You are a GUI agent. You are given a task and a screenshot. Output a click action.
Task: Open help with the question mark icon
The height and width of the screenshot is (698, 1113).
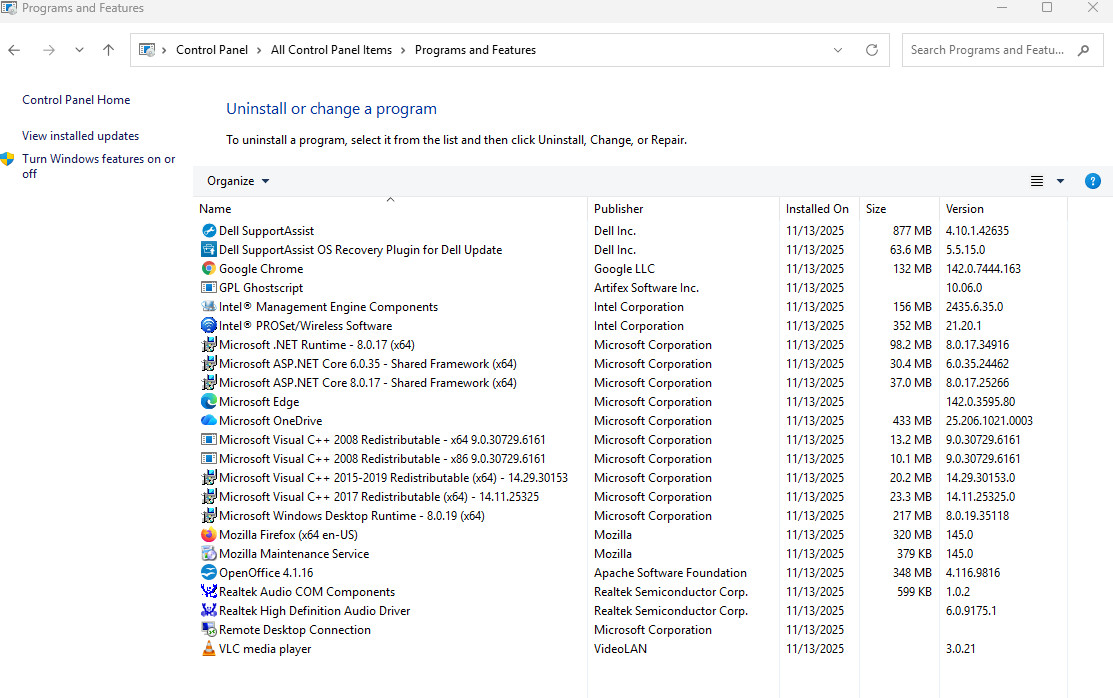click(x=1092, y=181)
